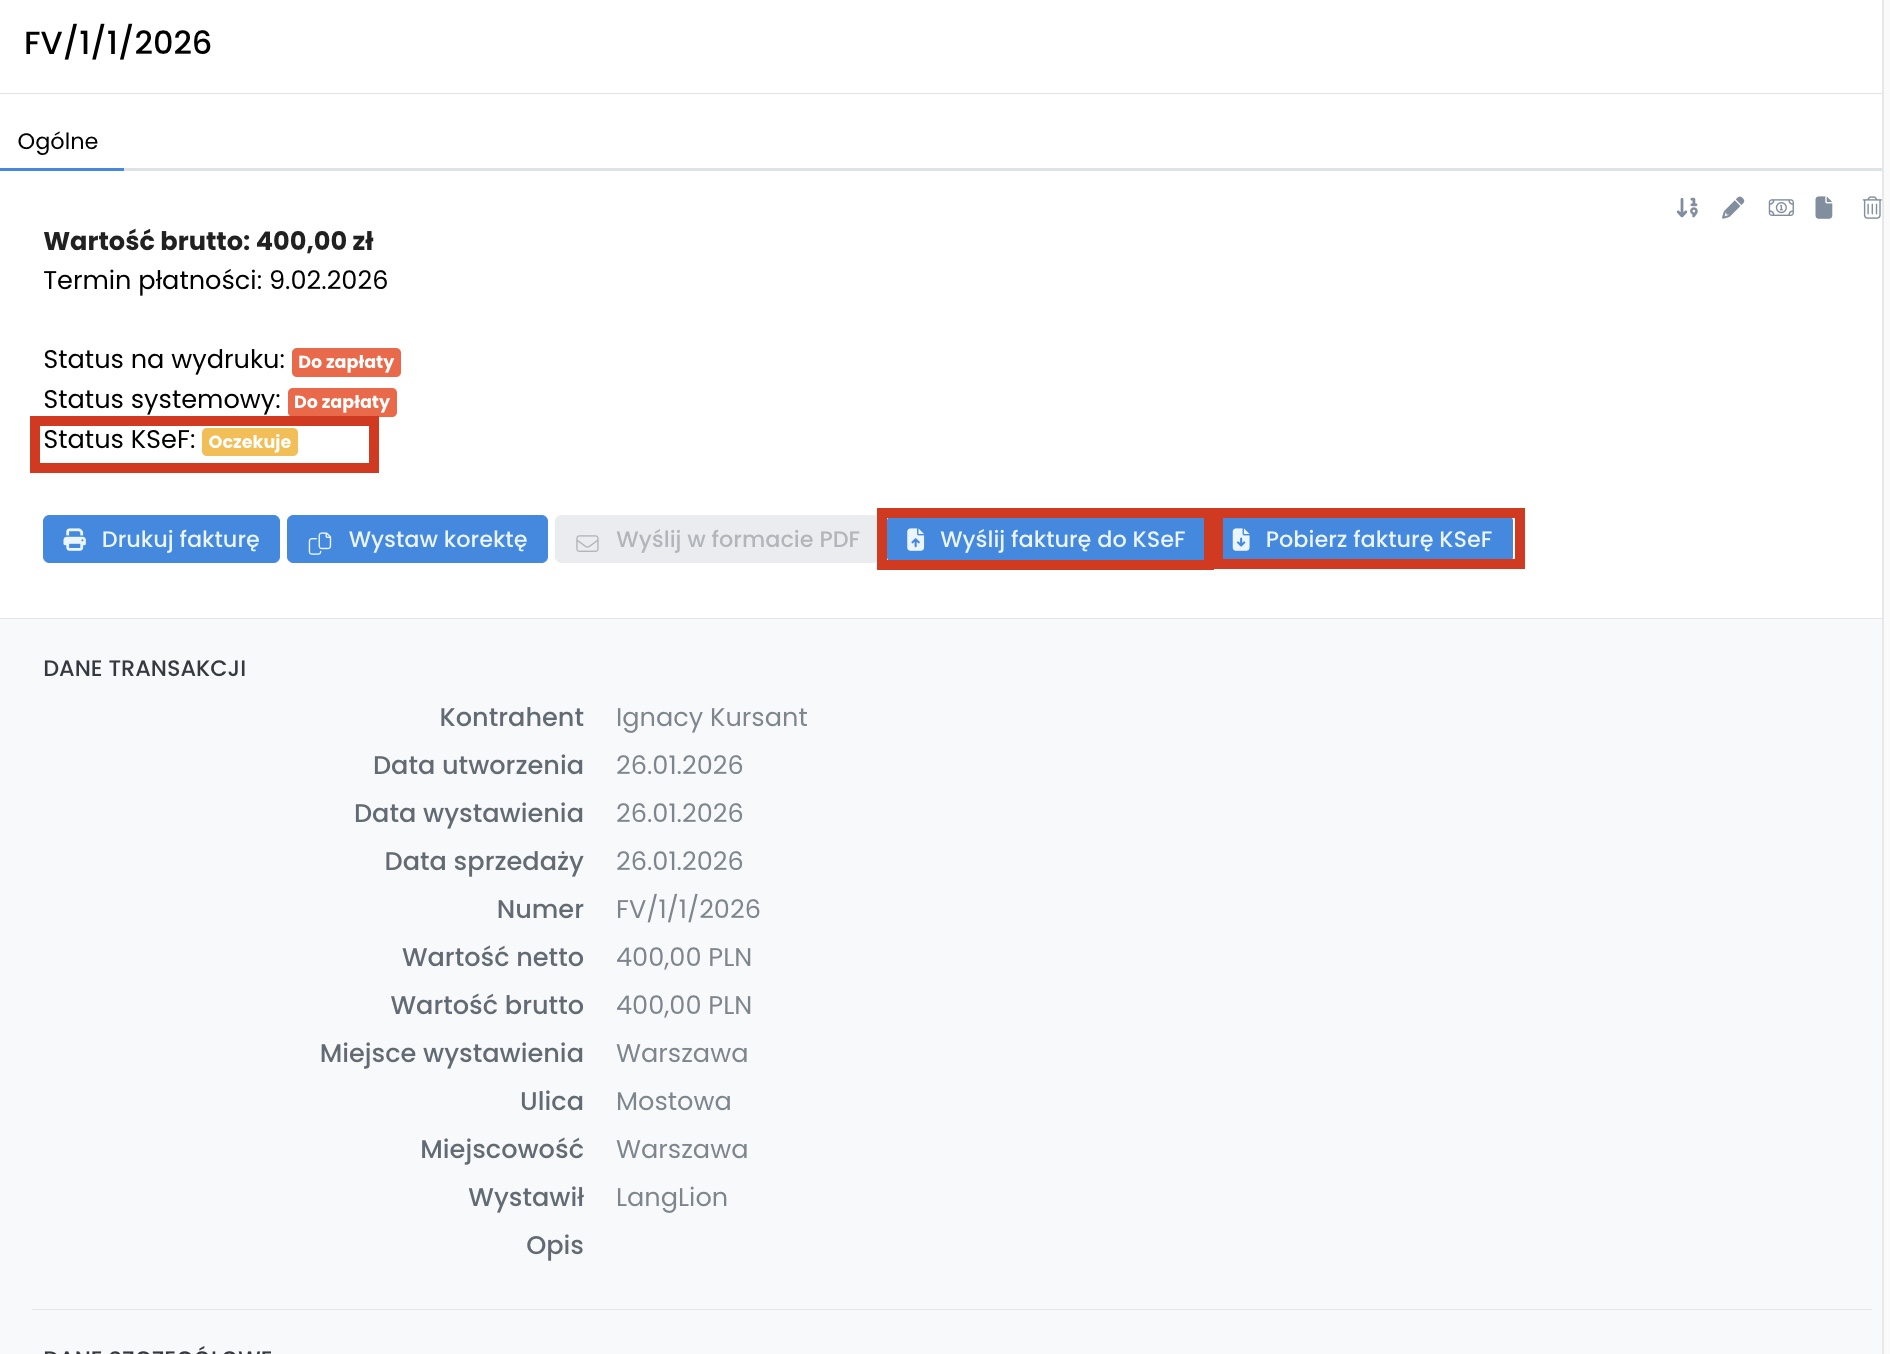1890x1354 pixels.
Task: Click Do zapłaty badge beside Status systemowy
Action: 342,401
